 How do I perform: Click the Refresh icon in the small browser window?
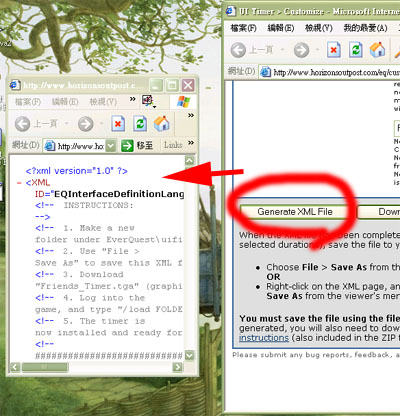[140, 124]
